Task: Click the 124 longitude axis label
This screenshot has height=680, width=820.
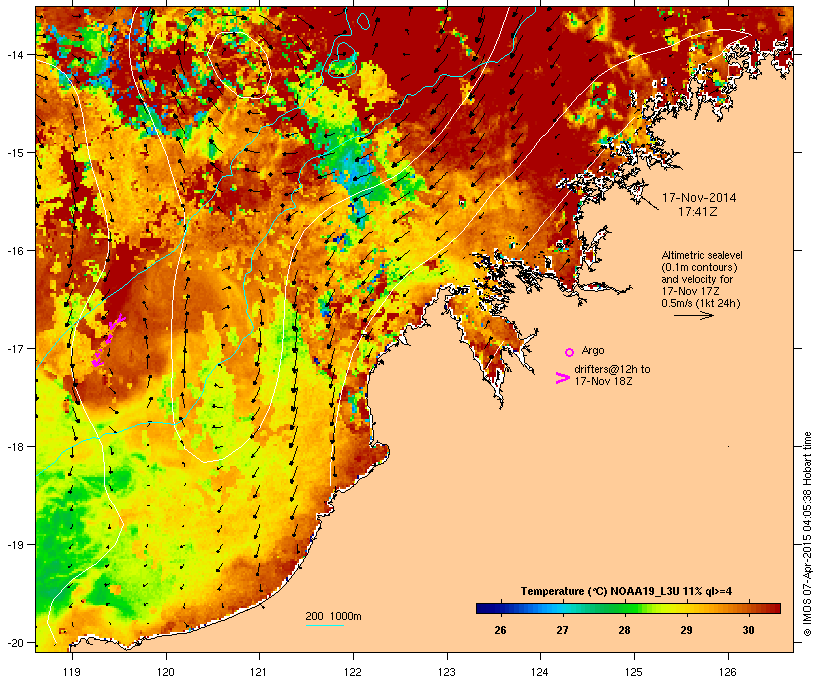Action: coord(540,672)
